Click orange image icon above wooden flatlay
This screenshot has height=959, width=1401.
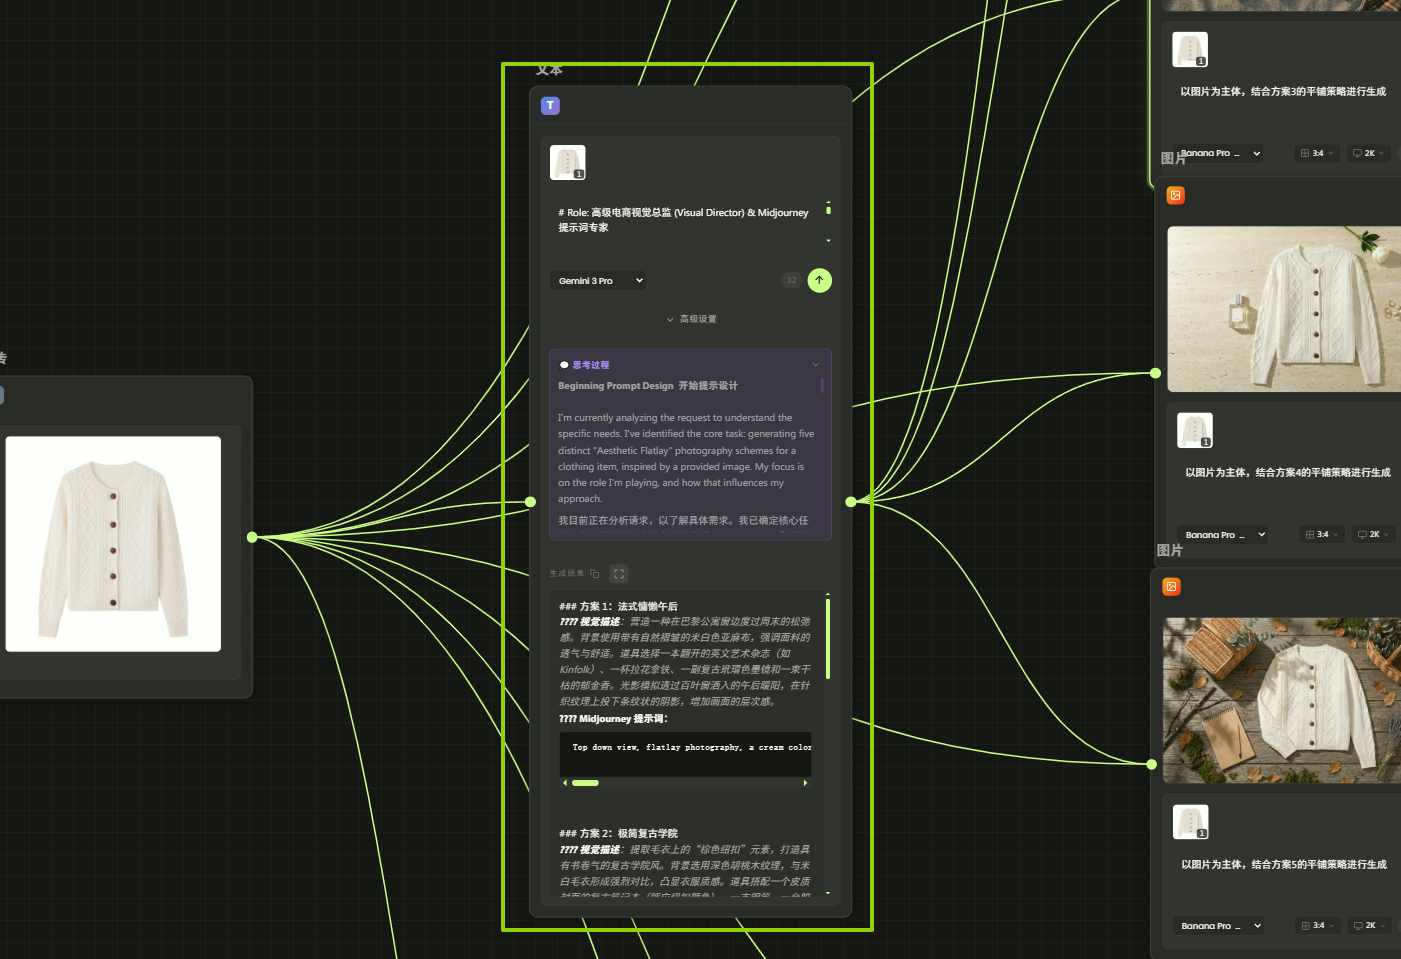click(x=1172, y=587)
